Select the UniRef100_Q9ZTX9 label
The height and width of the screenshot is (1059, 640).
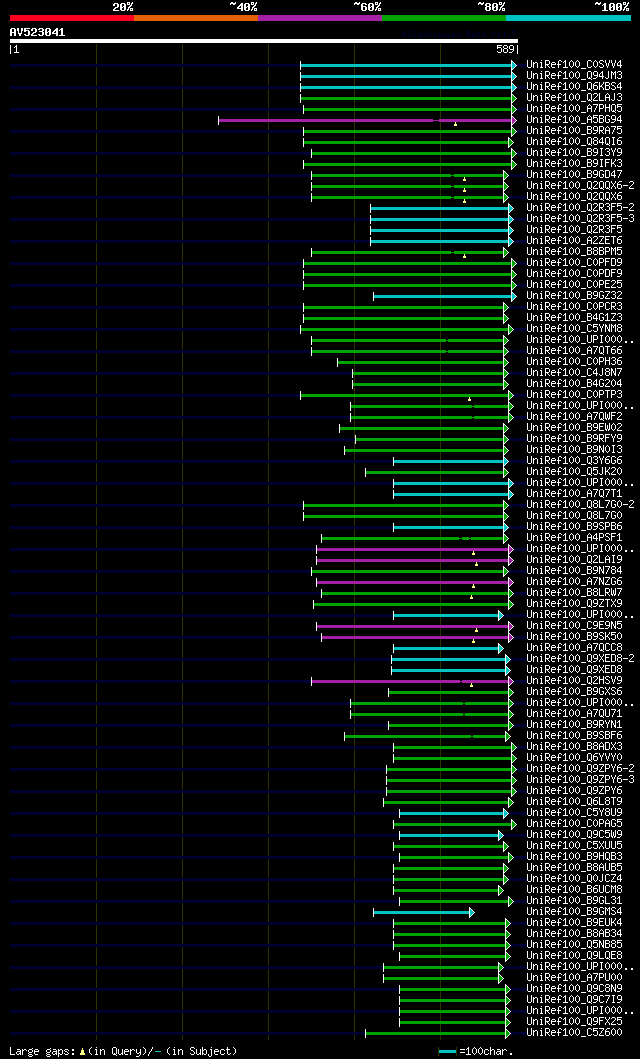[x=575, y=604]
